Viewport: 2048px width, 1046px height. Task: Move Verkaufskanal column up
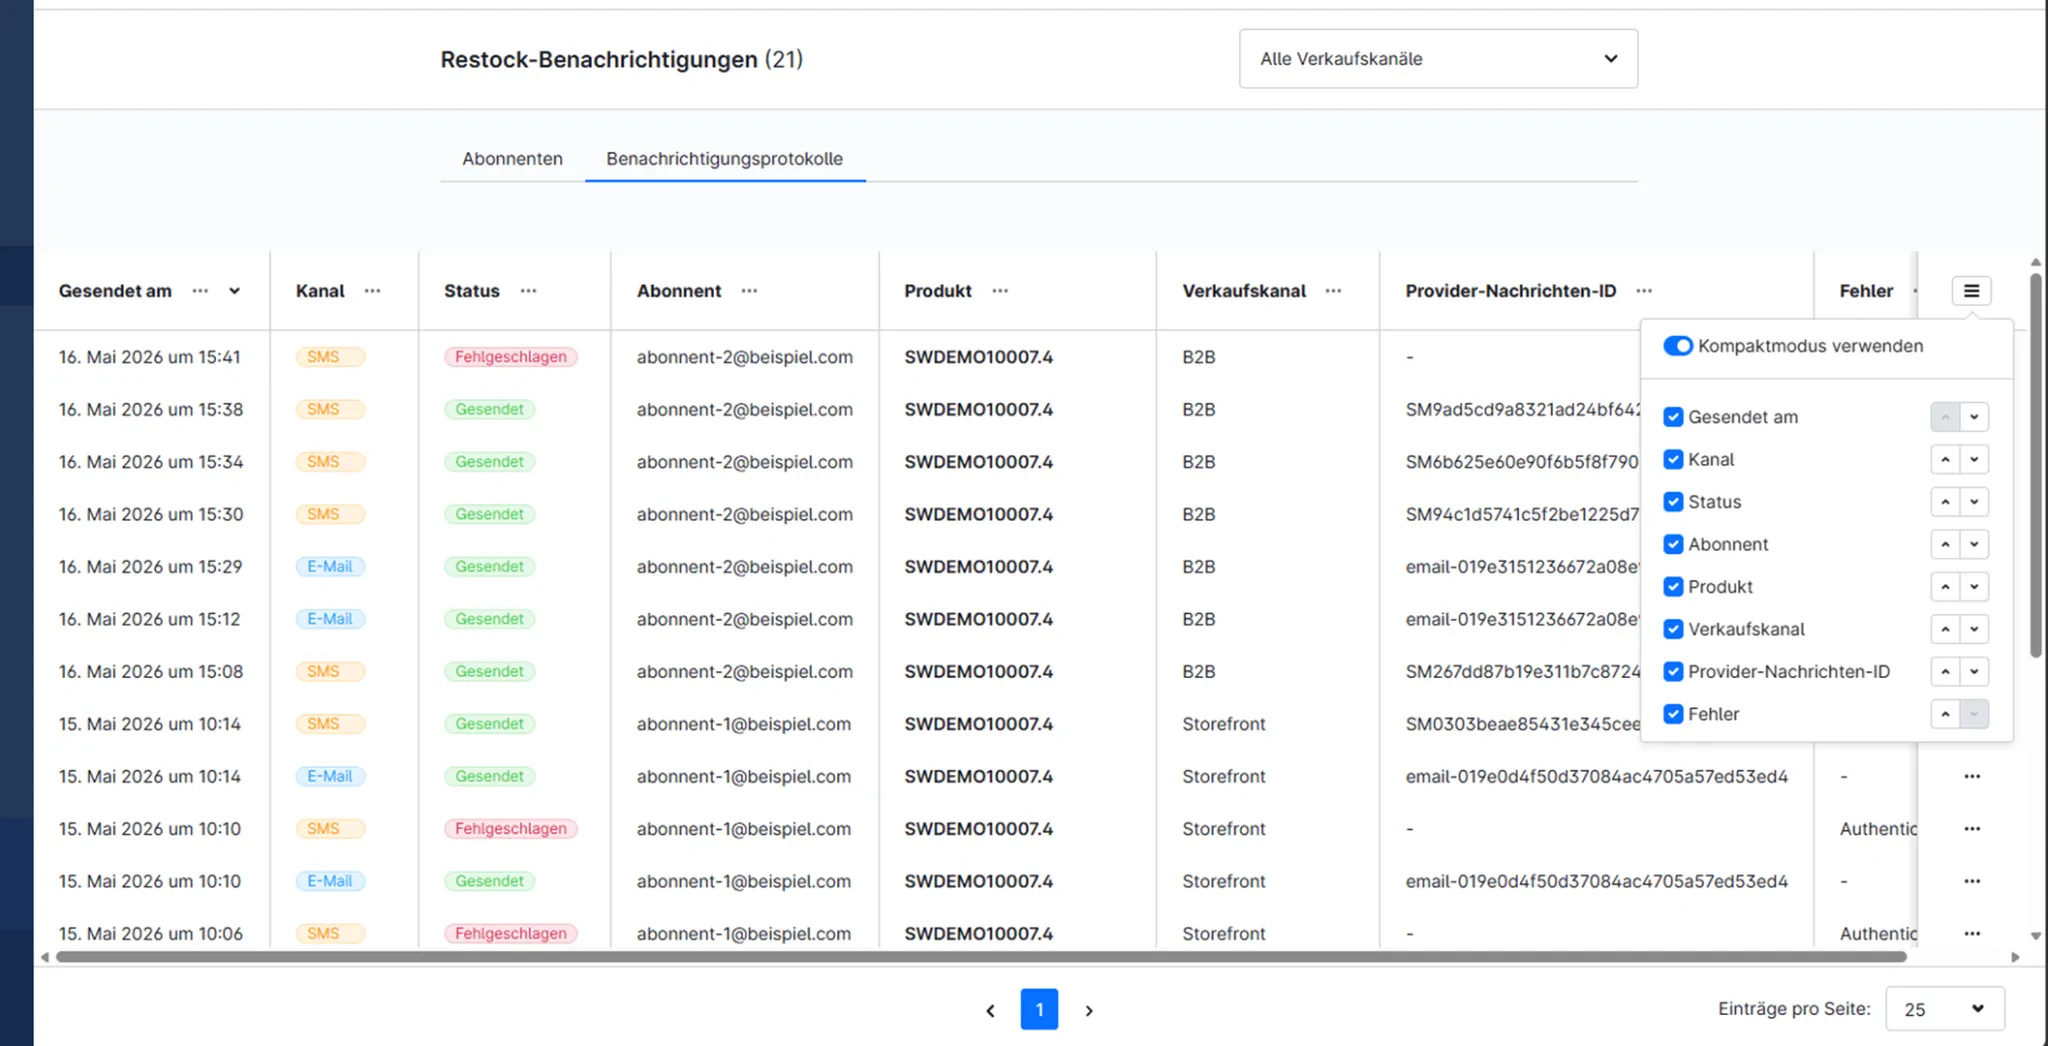[1945, 629]
